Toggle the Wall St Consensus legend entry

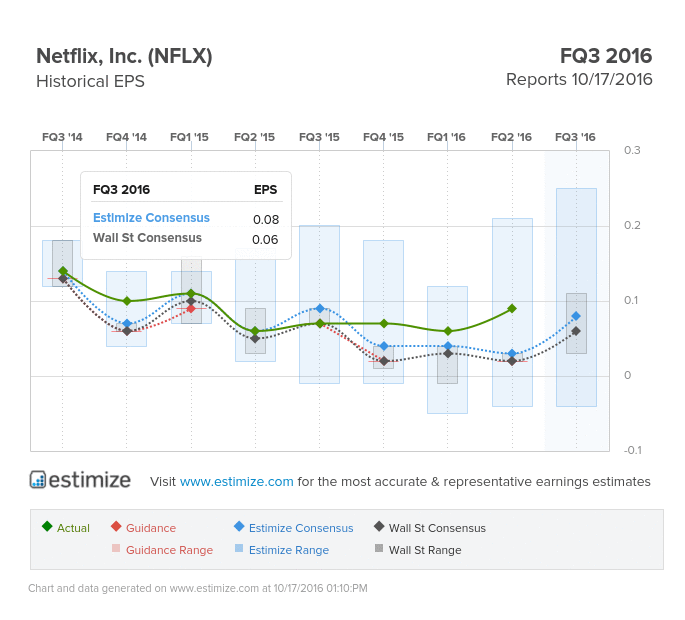(430, 527)
